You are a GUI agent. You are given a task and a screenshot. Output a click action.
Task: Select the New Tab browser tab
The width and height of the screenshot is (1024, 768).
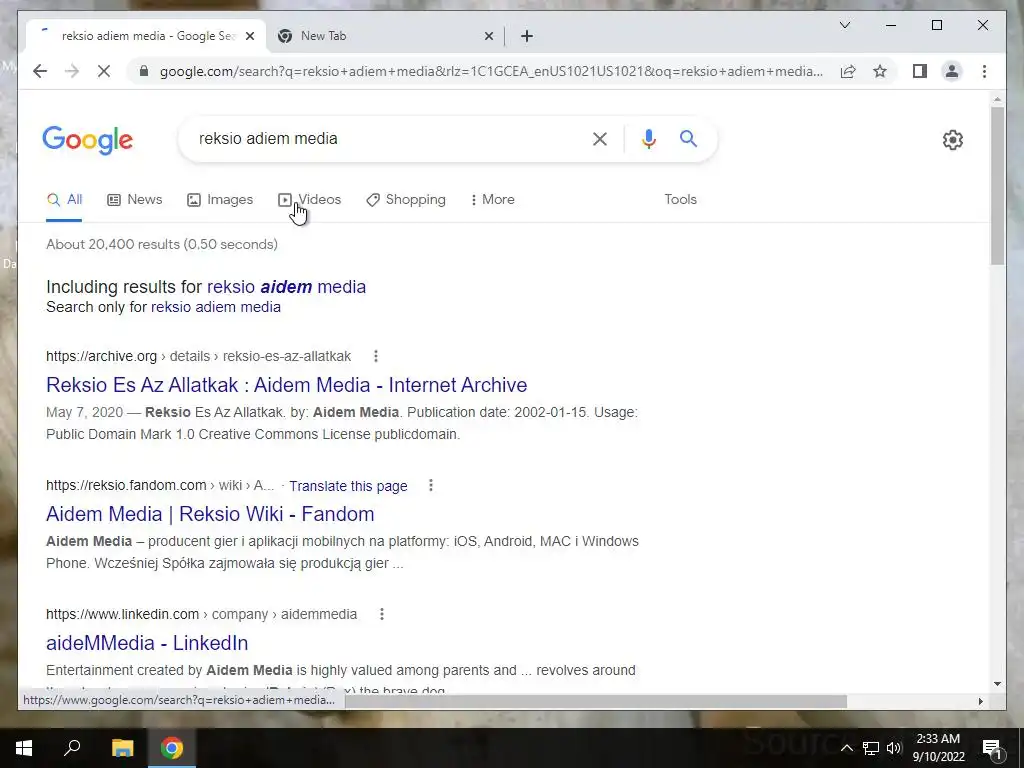point(385,36)
